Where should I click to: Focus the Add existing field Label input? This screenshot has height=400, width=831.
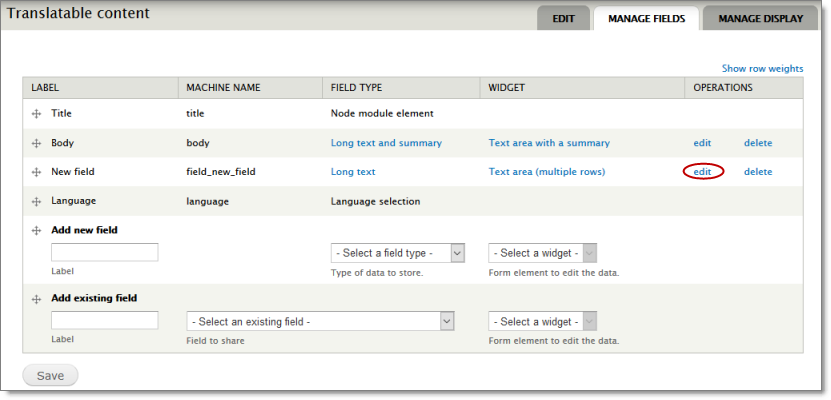point(104,321)
